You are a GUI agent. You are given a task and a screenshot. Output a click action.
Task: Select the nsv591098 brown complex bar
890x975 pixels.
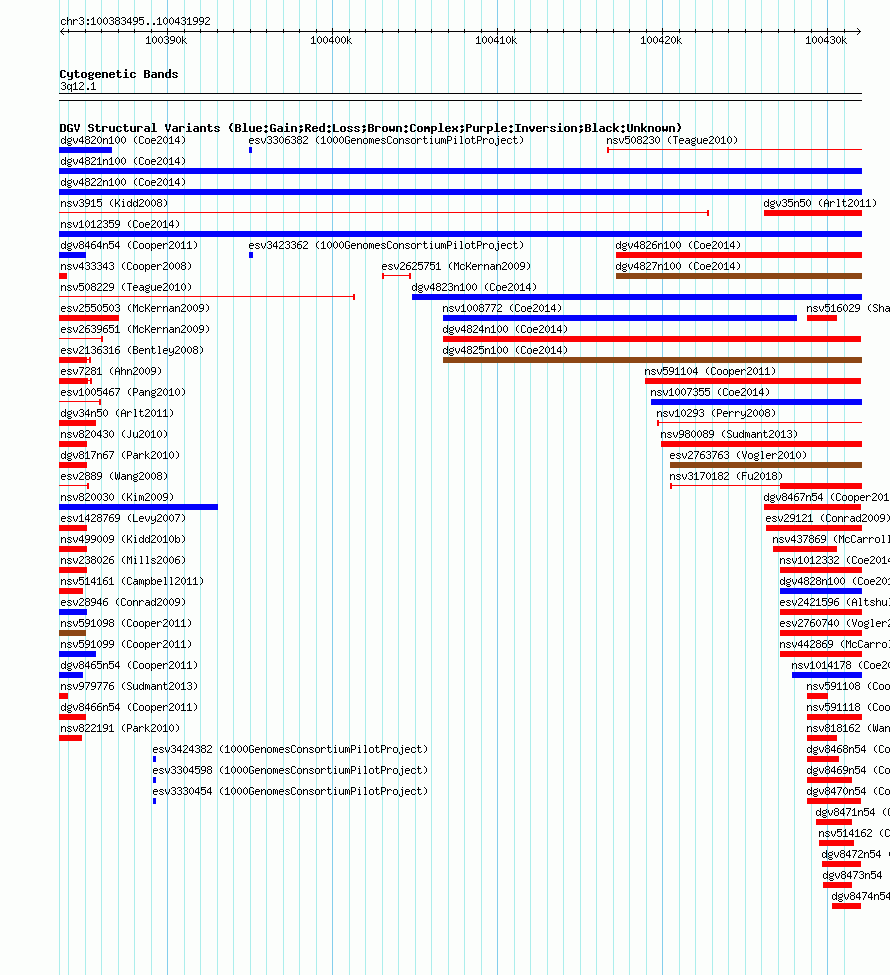[72, 633]
